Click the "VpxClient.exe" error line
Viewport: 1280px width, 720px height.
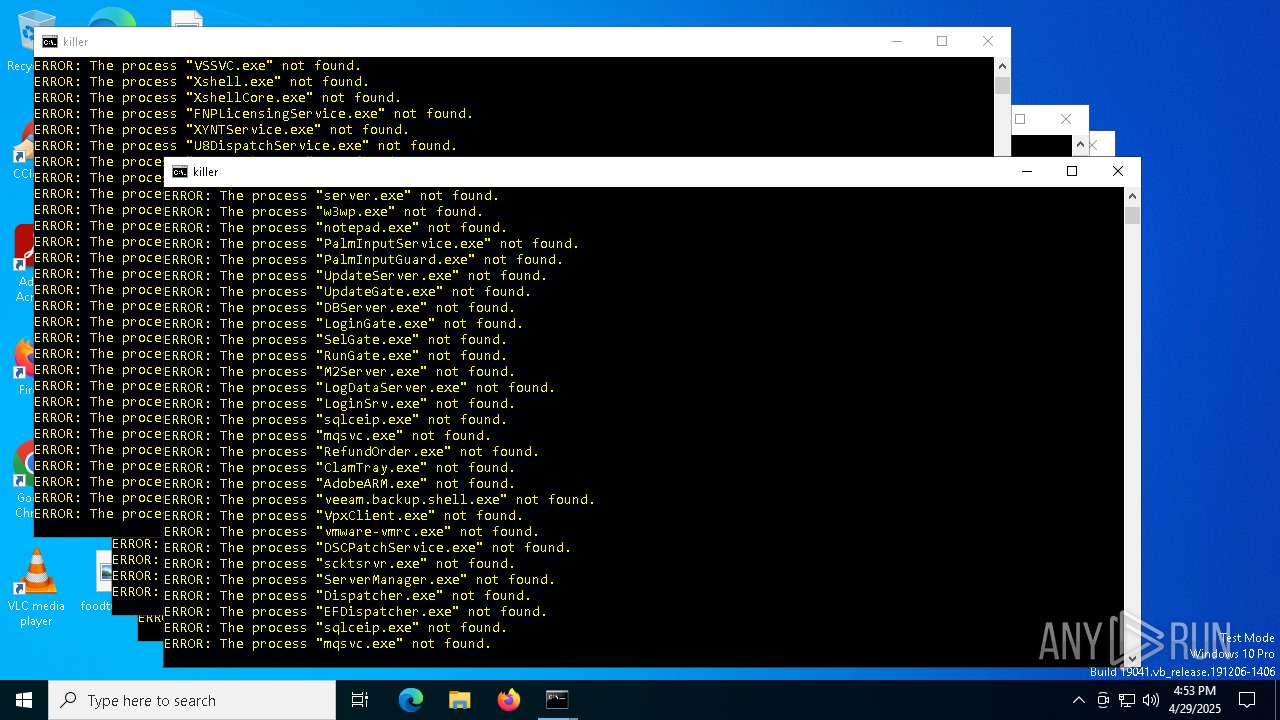coord(344,516)
